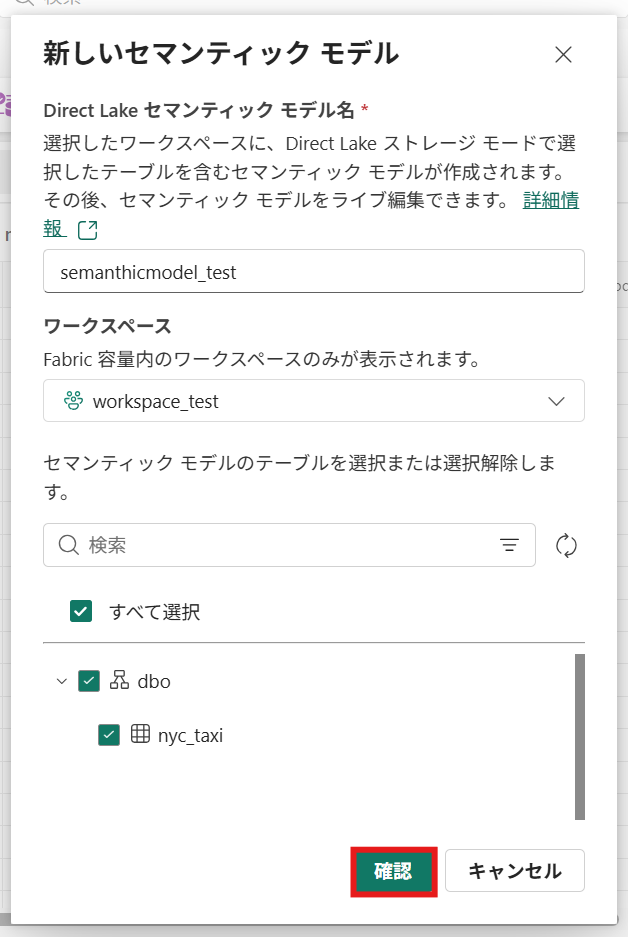Click the refresh tables icon
628x937 pixels.
coord(567,545)
